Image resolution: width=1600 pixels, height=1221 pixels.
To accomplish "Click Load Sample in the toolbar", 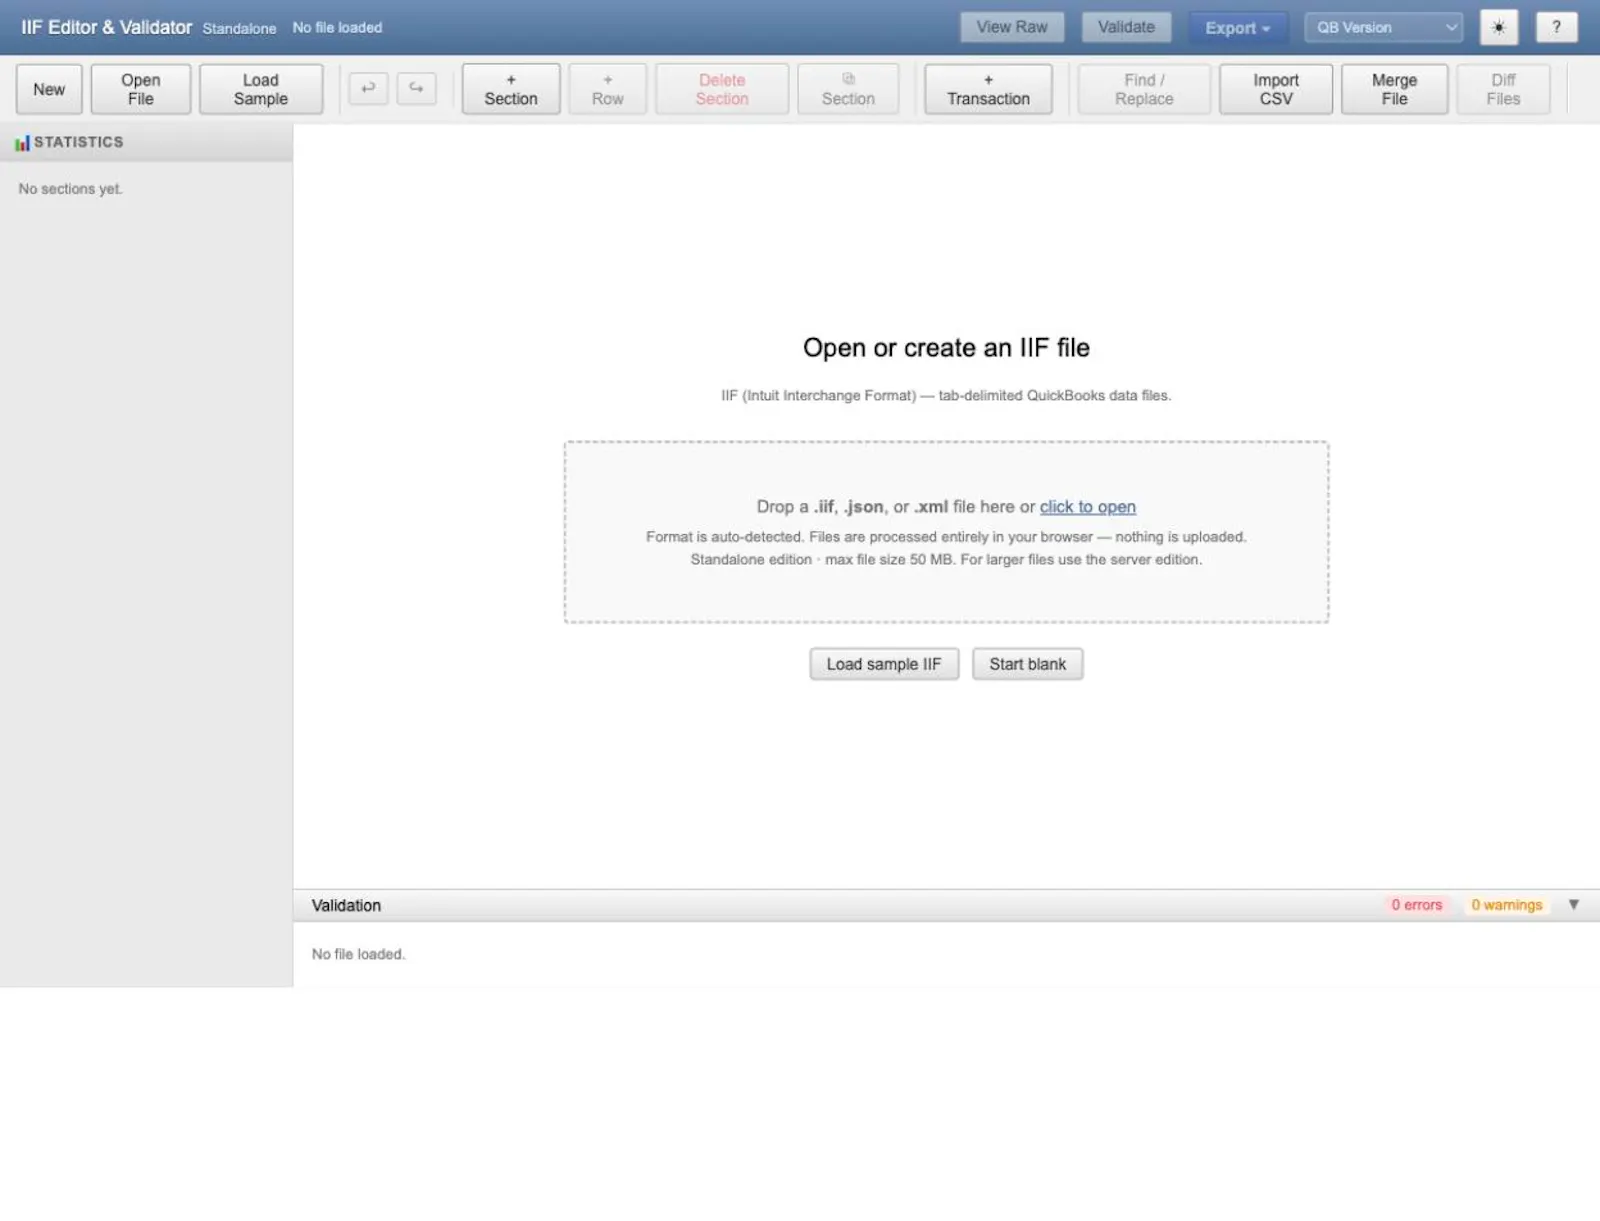I will click(x=261, y=89).
